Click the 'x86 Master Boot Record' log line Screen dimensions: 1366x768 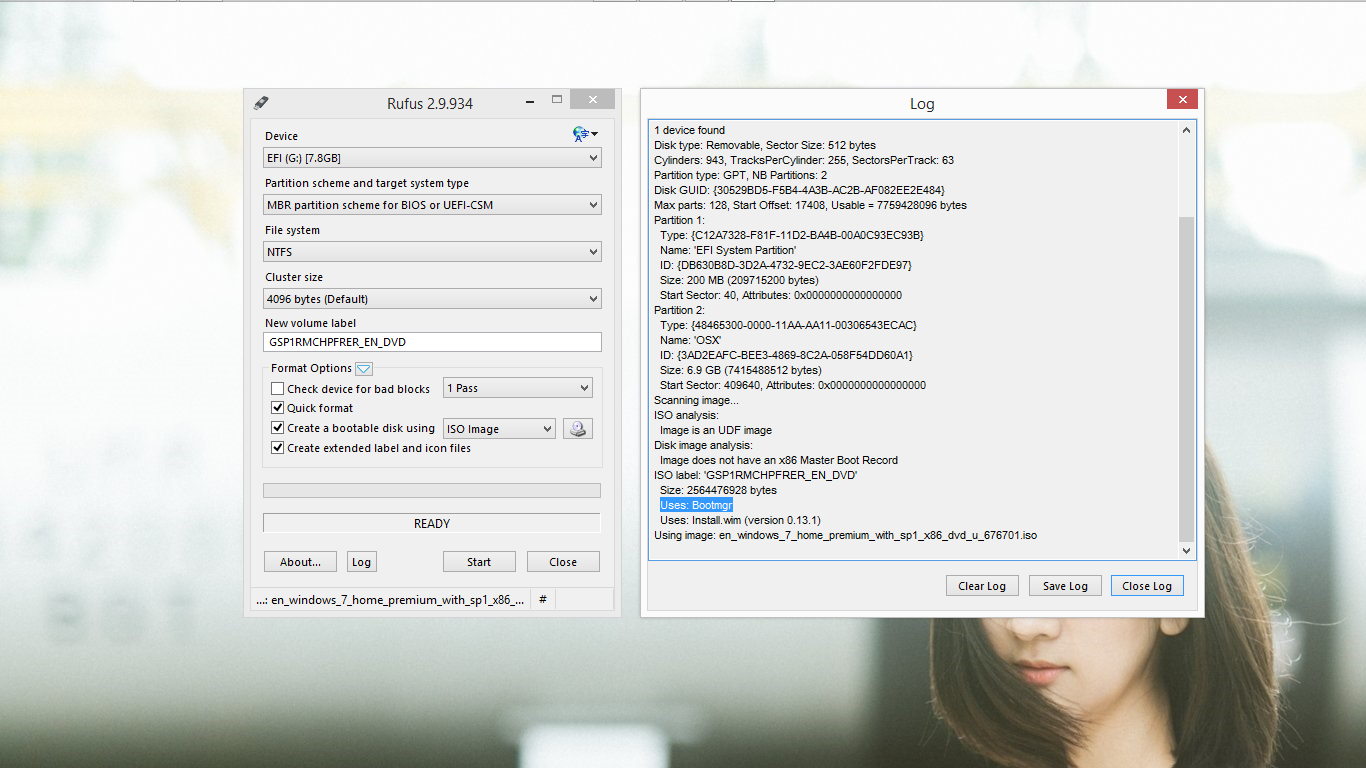[779, 460]
